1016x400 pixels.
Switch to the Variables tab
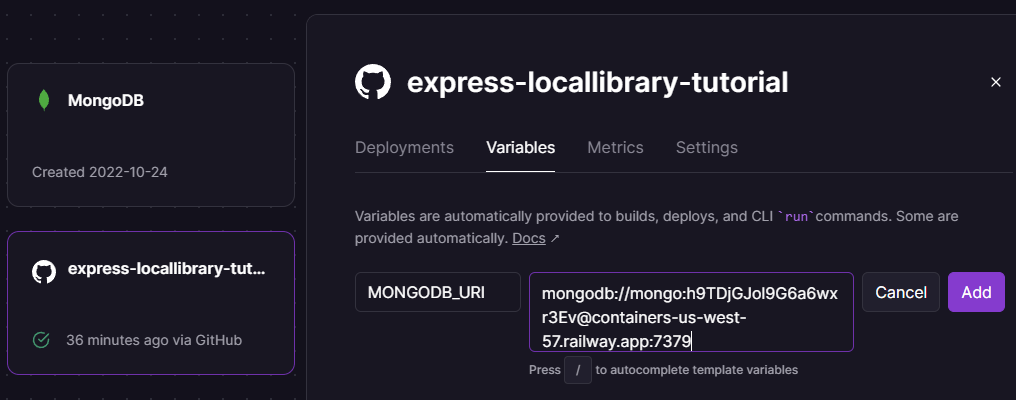(x=520, y=147)
